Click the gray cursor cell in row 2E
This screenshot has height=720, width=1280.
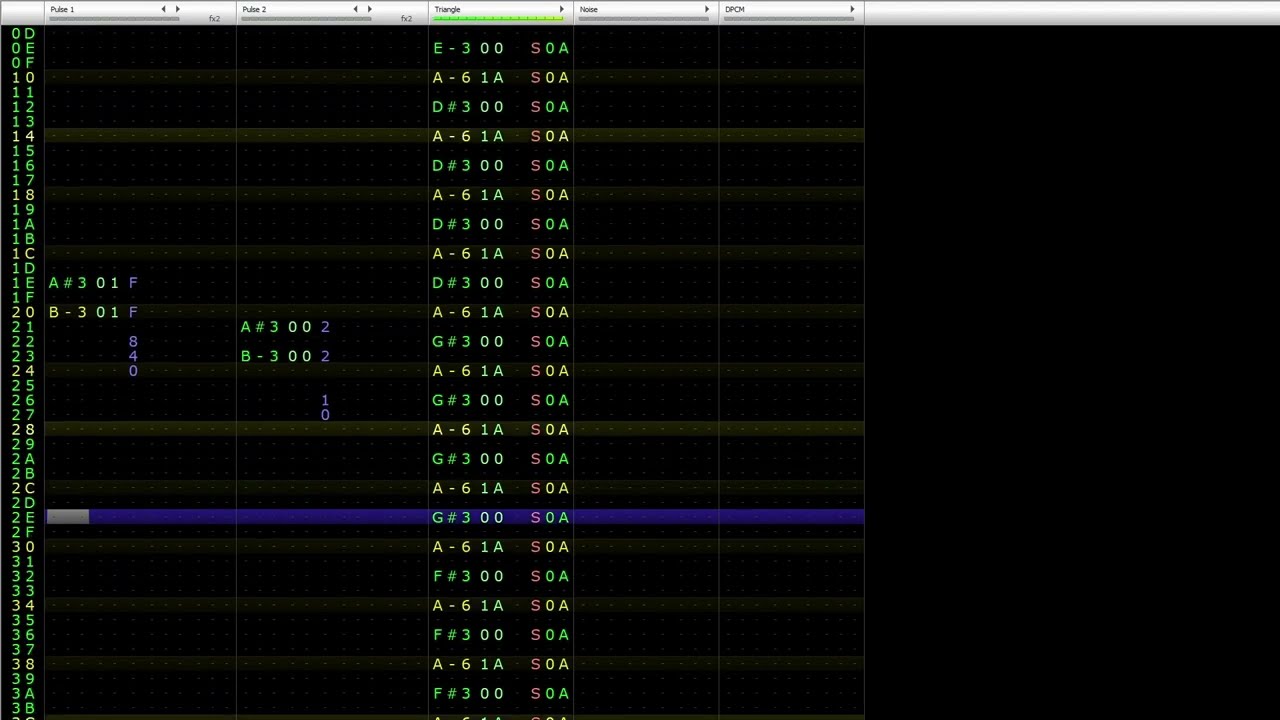click(x=68, y=517)
